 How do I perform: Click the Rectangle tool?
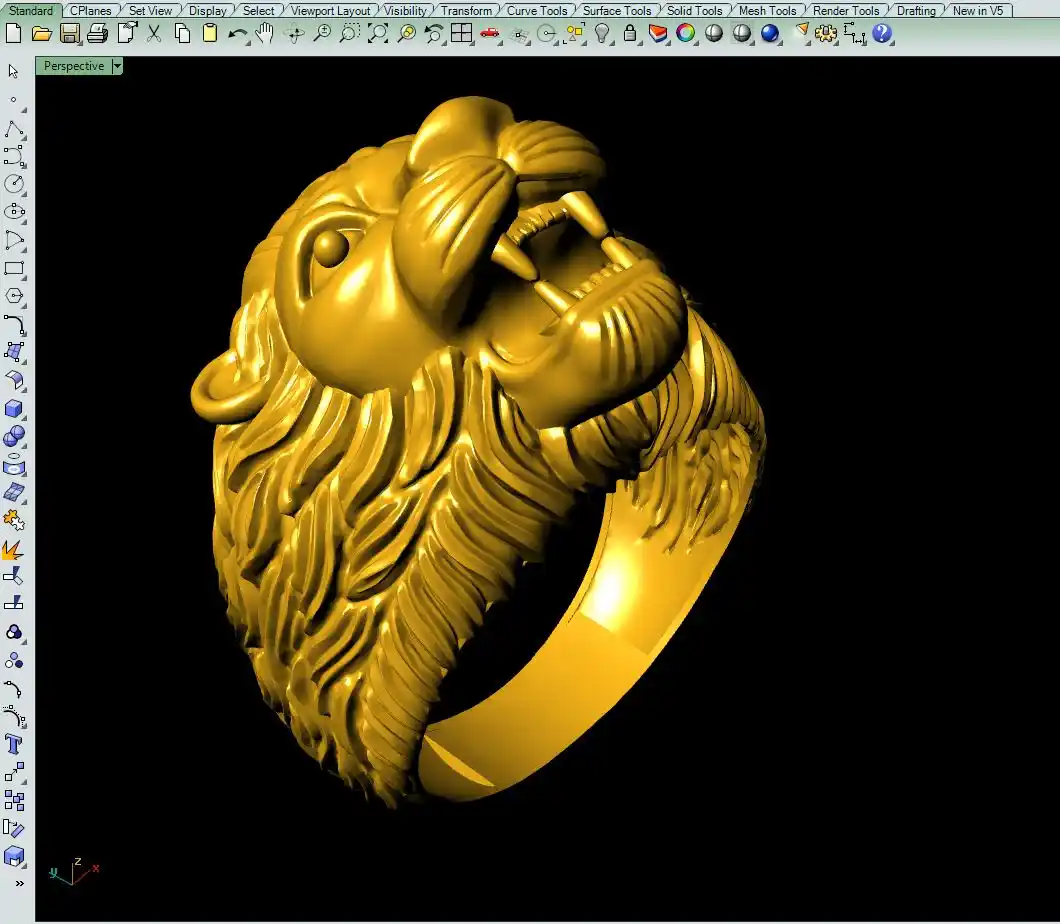click(14, 268)
